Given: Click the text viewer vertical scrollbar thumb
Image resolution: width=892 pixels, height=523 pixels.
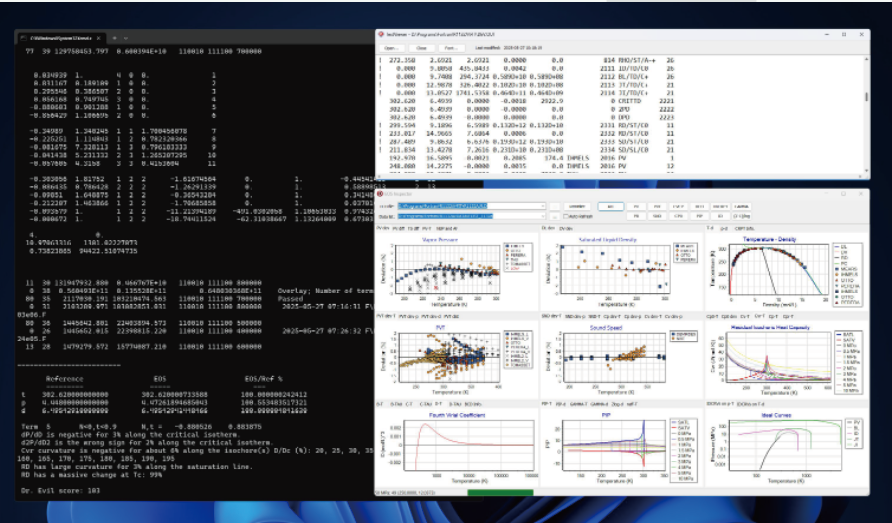Looking at the screenshot, I should (x=866, y=97).
